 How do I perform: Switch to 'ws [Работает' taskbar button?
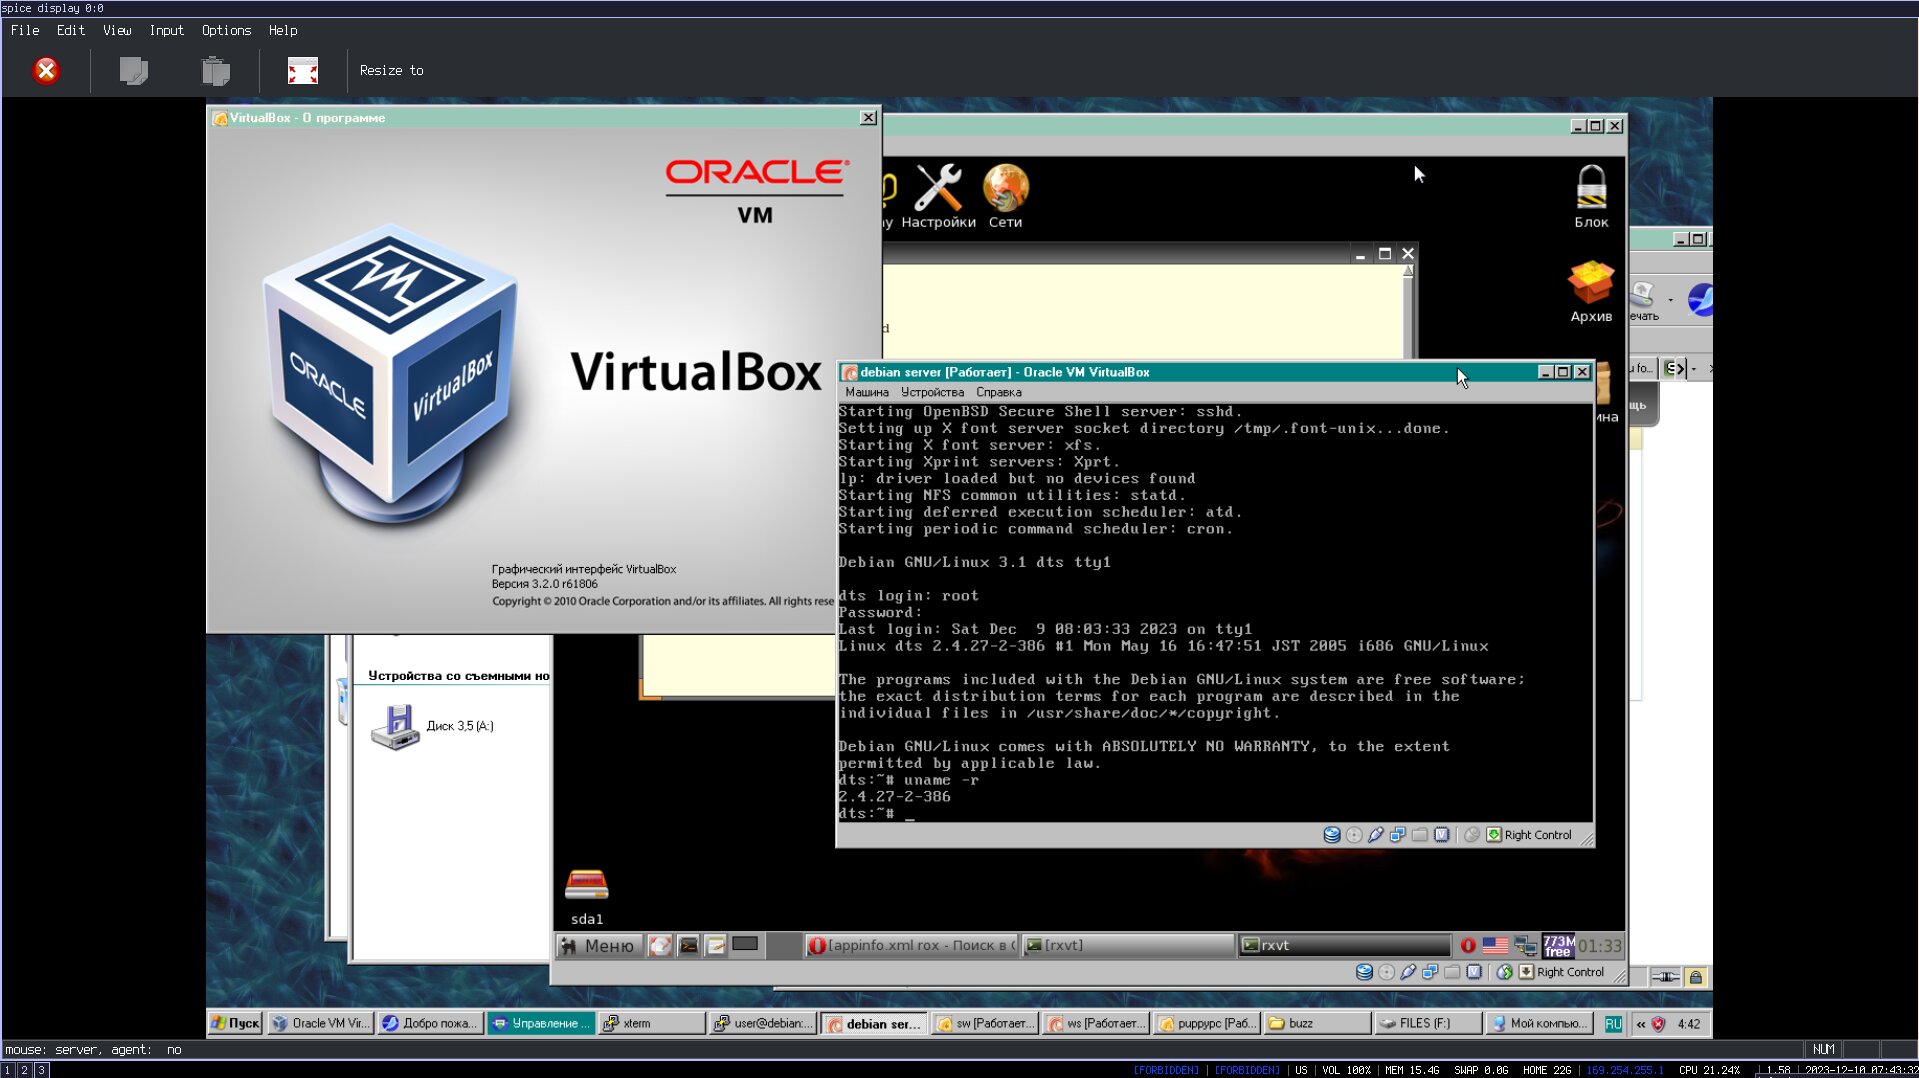[x=1095, y=1024]
